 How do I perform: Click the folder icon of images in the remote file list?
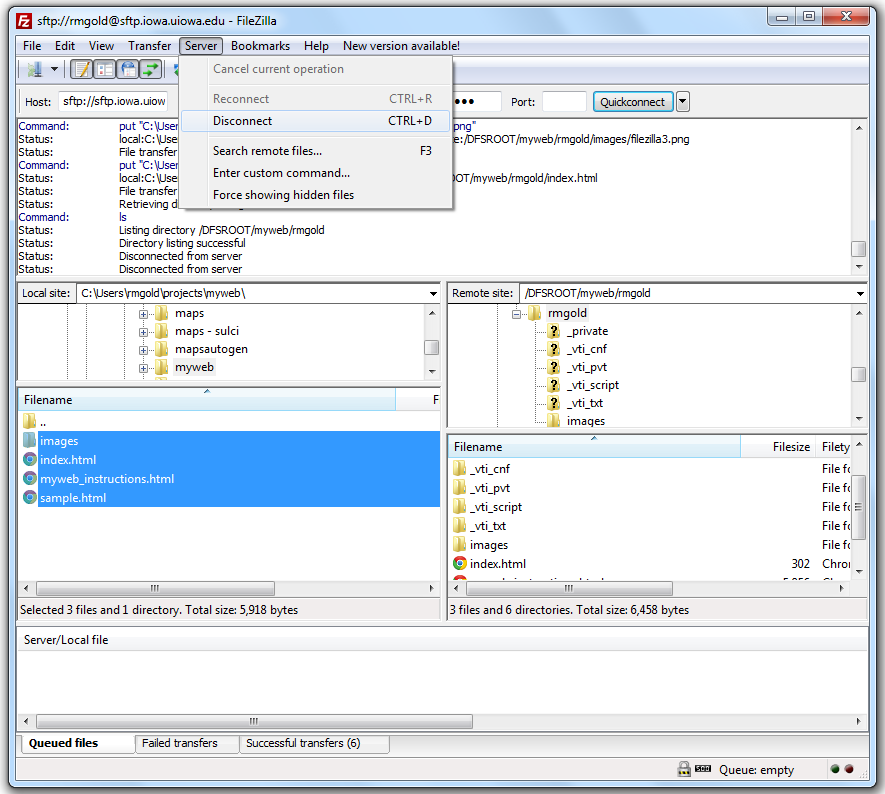[x=459, y=545]
